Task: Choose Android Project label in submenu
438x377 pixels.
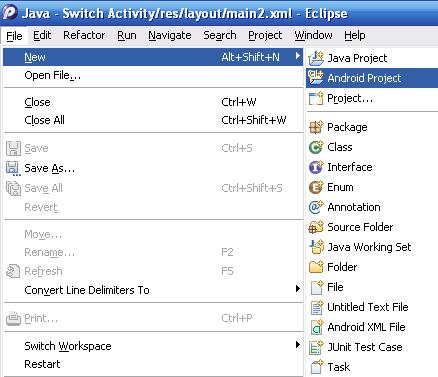Action: [364, 78]
